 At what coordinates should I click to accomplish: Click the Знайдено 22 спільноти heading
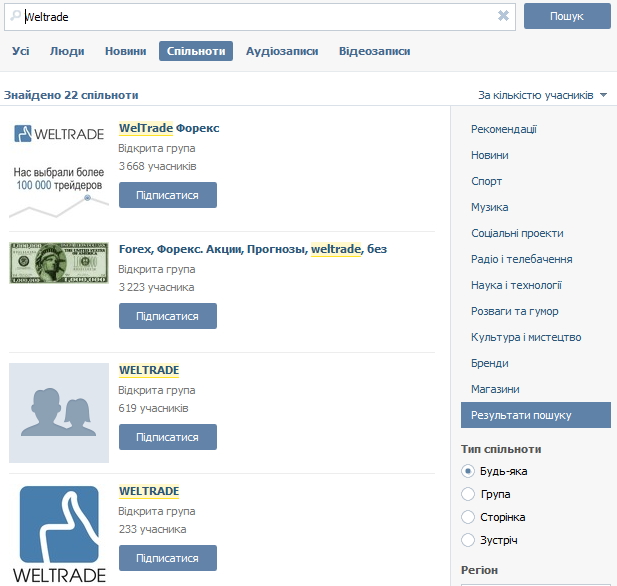tap(71, 95)
